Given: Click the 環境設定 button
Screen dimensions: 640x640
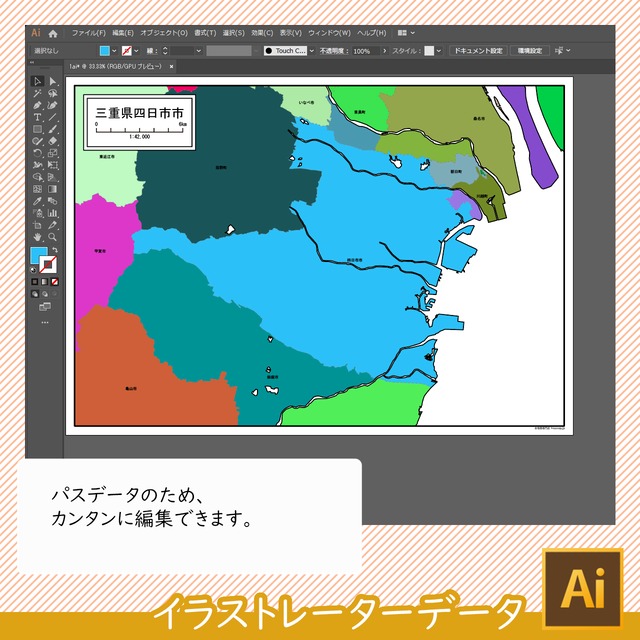Looking at the screenshot, I should click(529, 51).
